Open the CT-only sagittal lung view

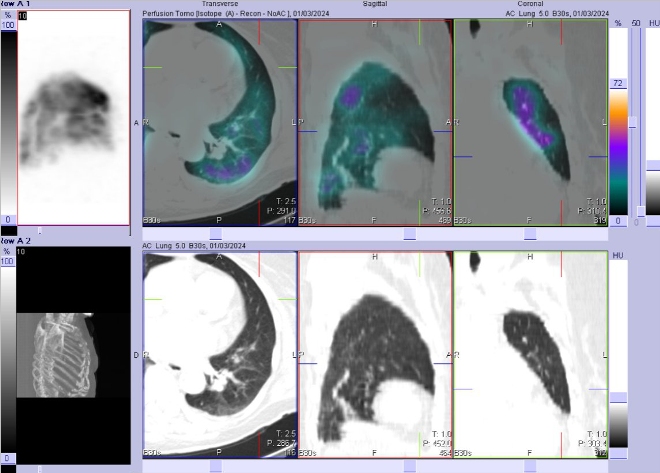point(375,355)
